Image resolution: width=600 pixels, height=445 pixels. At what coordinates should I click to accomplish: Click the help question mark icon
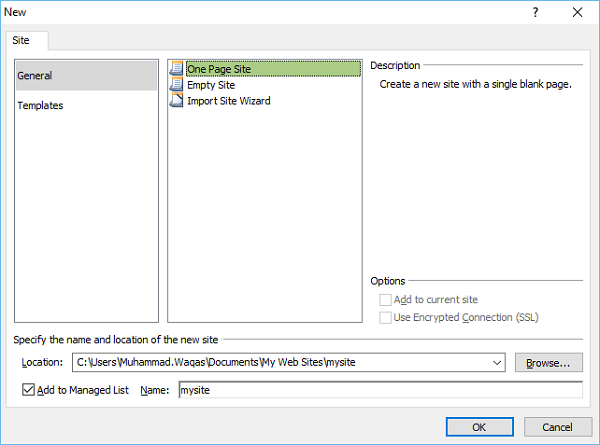click(535, 13)
